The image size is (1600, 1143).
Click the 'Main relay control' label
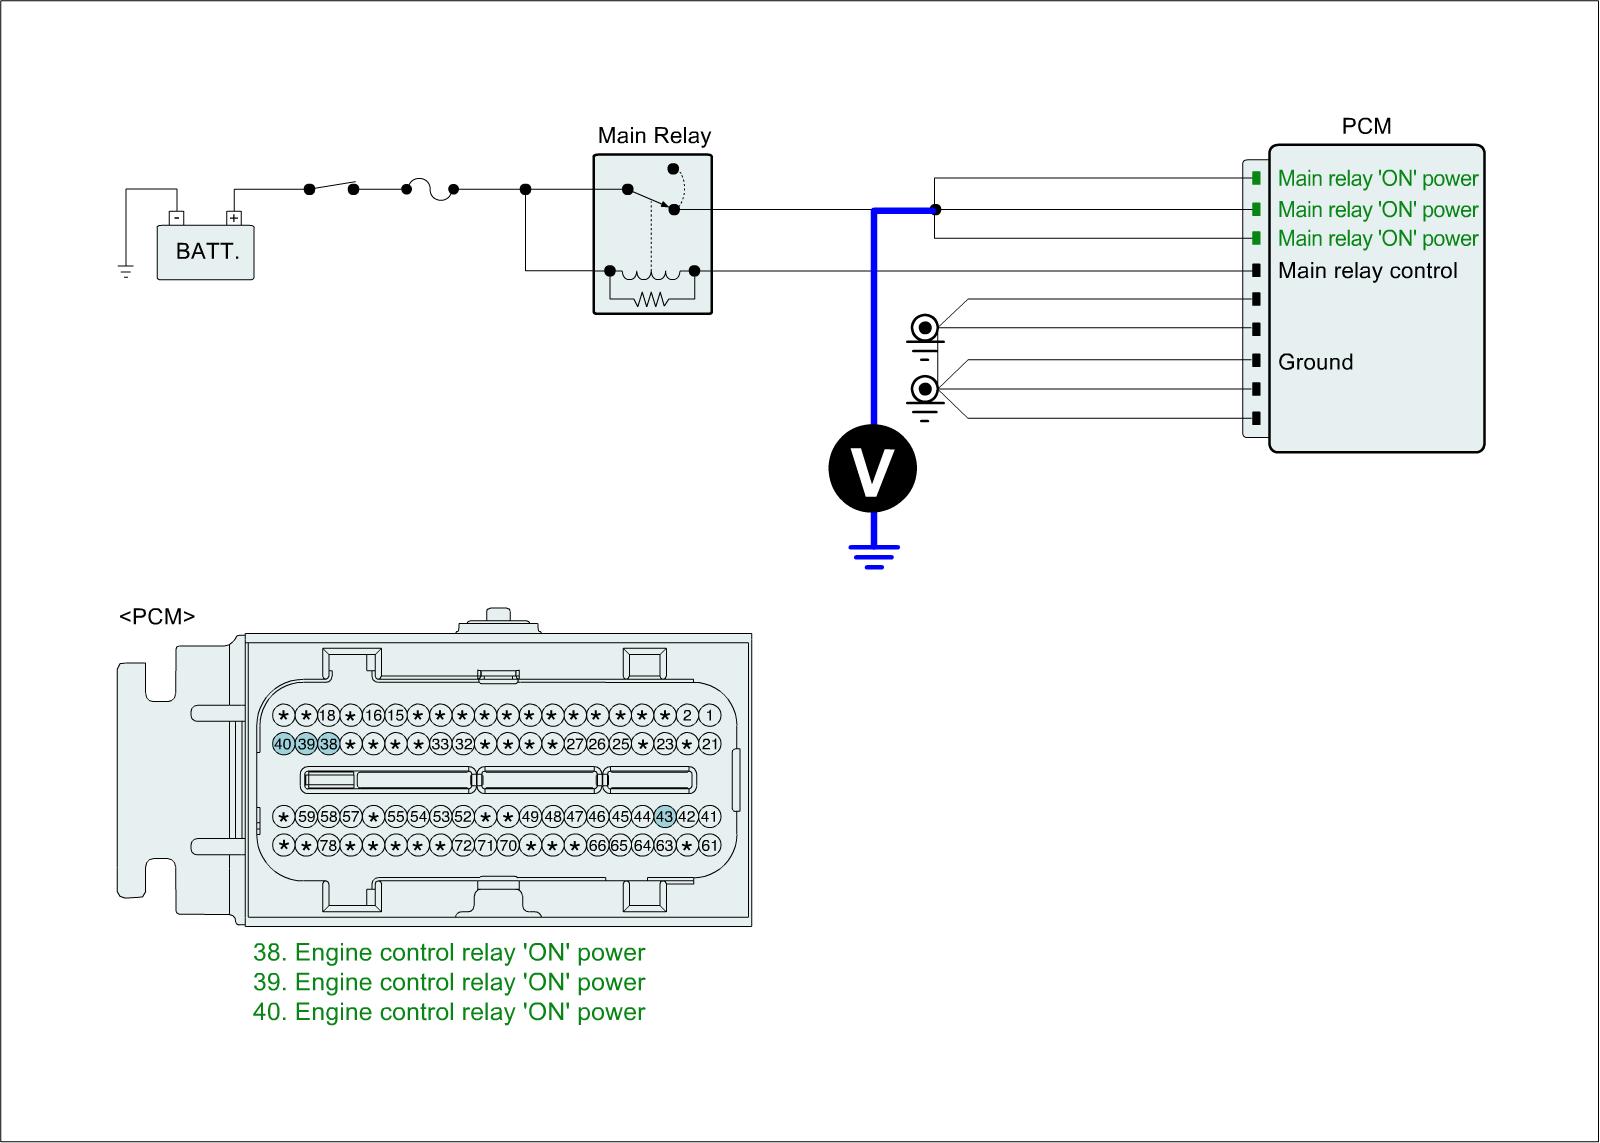(x=1367, y=271)
